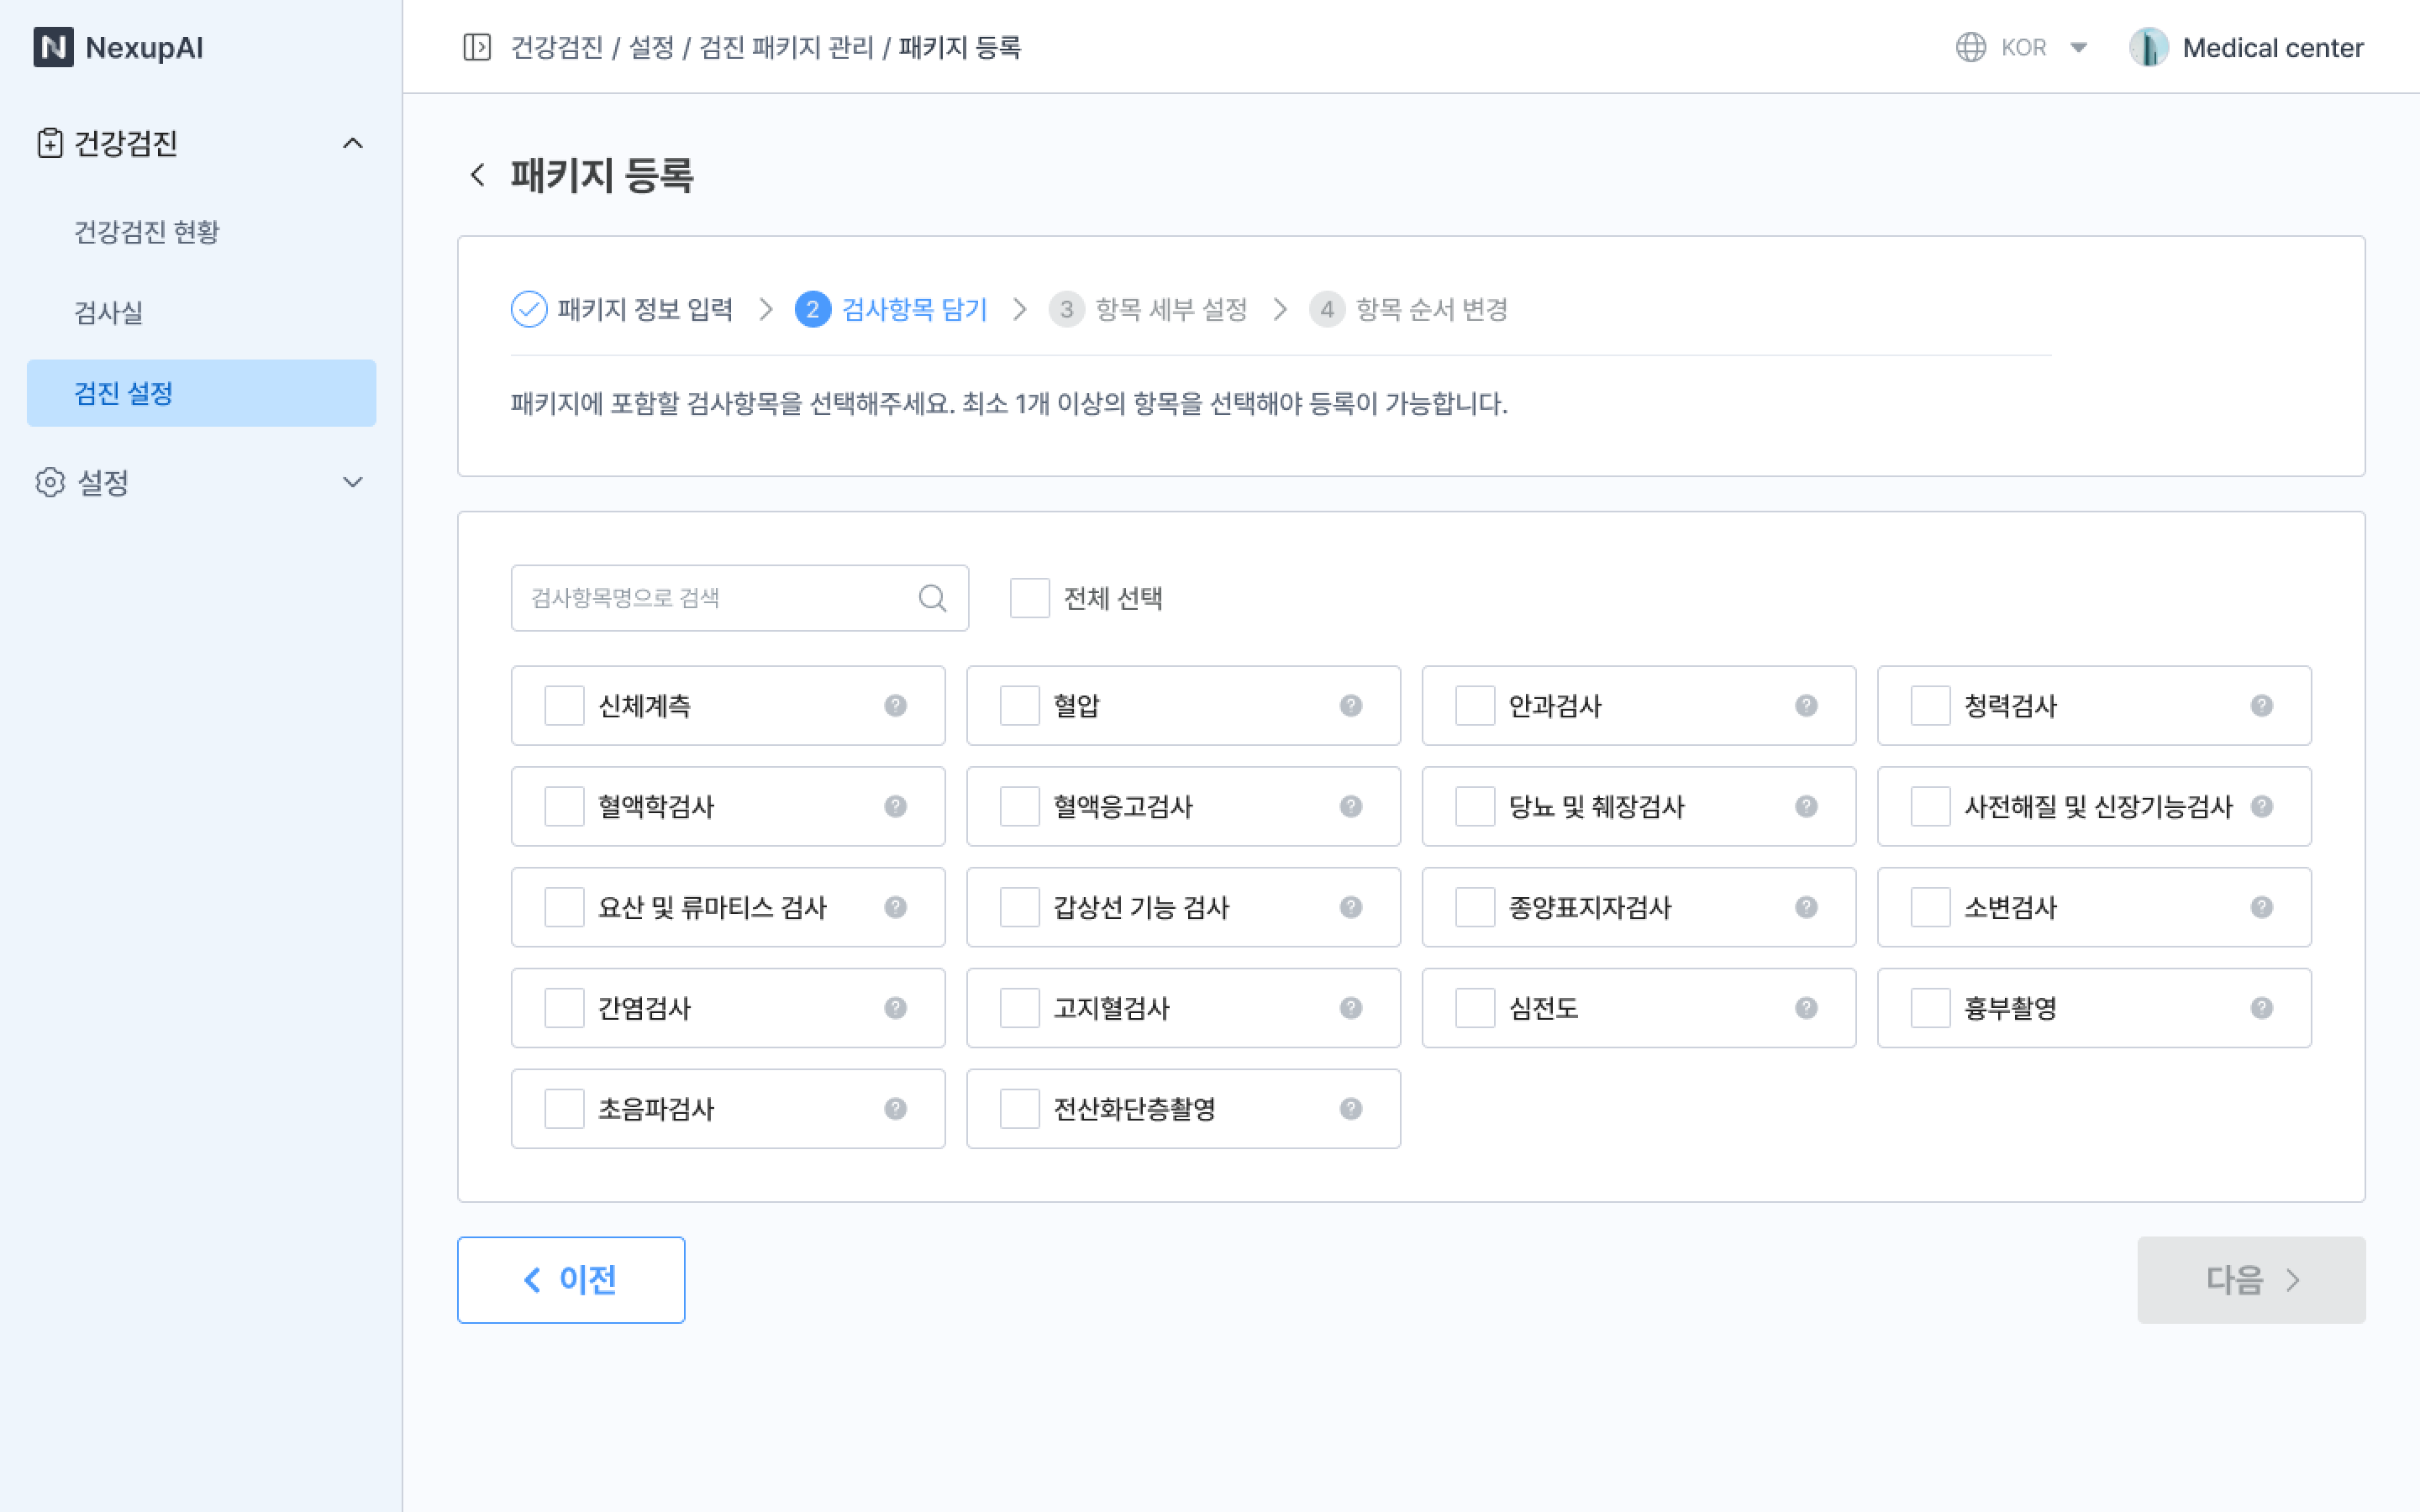Click help icon for 전산화단층촬영
This screenshot has width=2420, height=1512.
(x=1350, y=1109)
